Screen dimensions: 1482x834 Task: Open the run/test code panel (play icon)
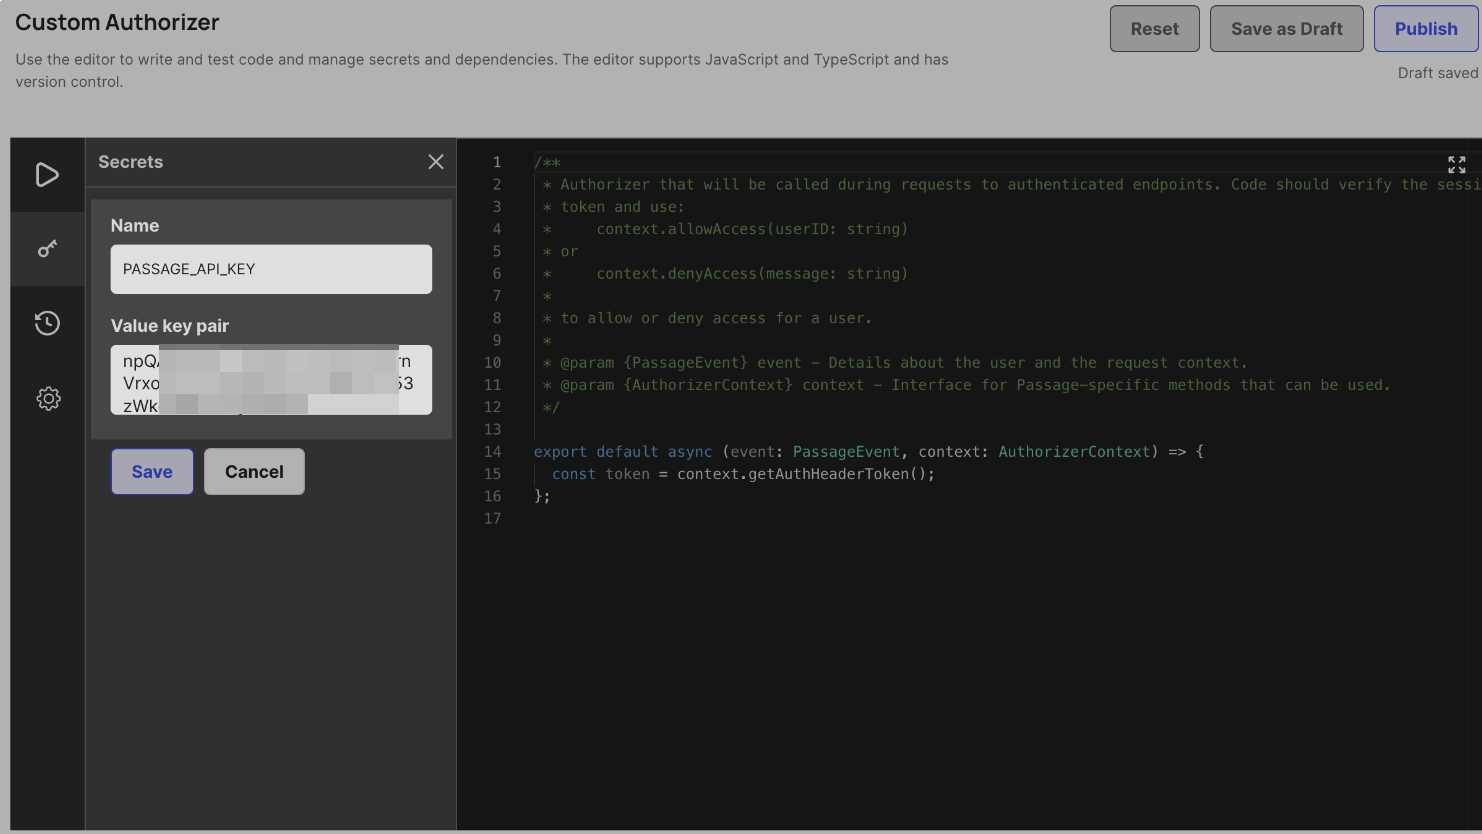[47, 175]
